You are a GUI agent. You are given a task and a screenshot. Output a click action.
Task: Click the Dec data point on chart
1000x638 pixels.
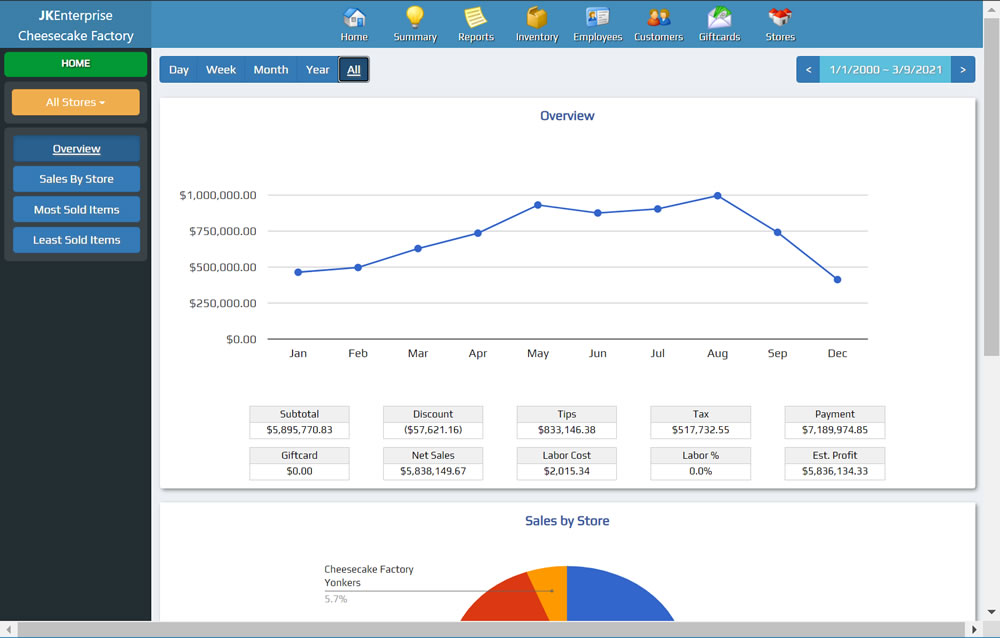coord(837,279)
